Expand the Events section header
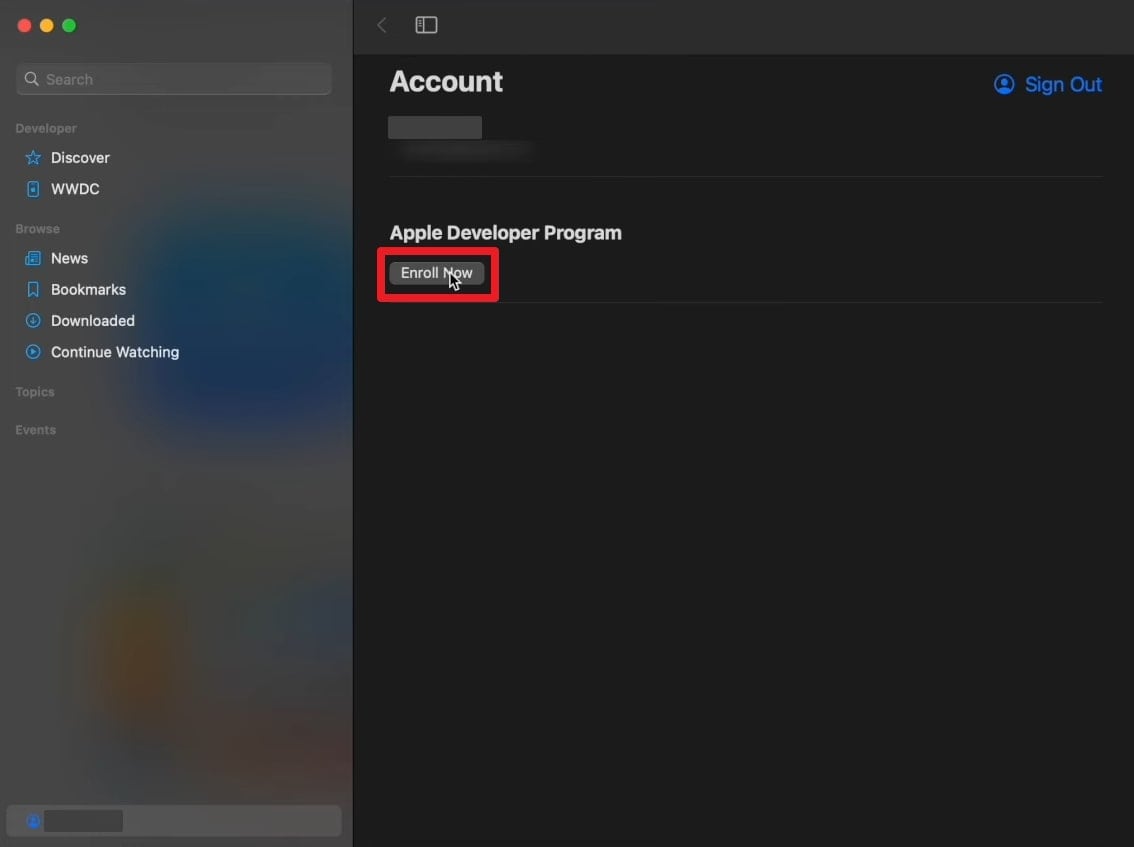The height and width of the screenshot is (847, 1134). [35, 430]
